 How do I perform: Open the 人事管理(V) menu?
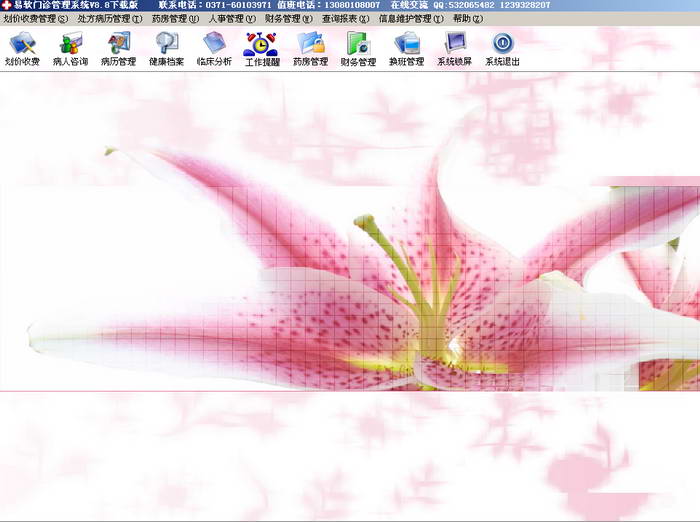coord(232,18)
